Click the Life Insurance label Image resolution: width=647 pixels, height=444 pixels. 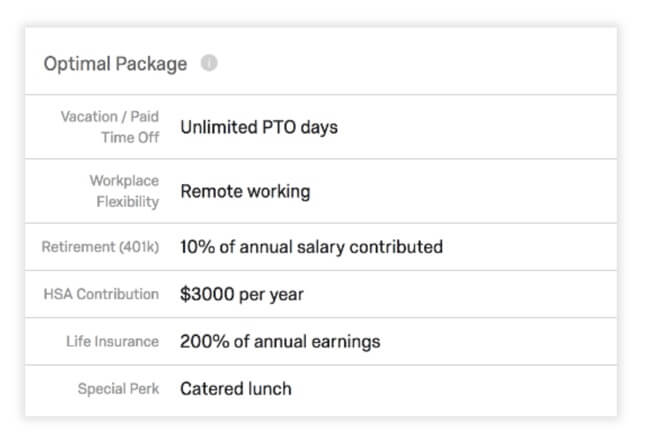coord(113,342)
